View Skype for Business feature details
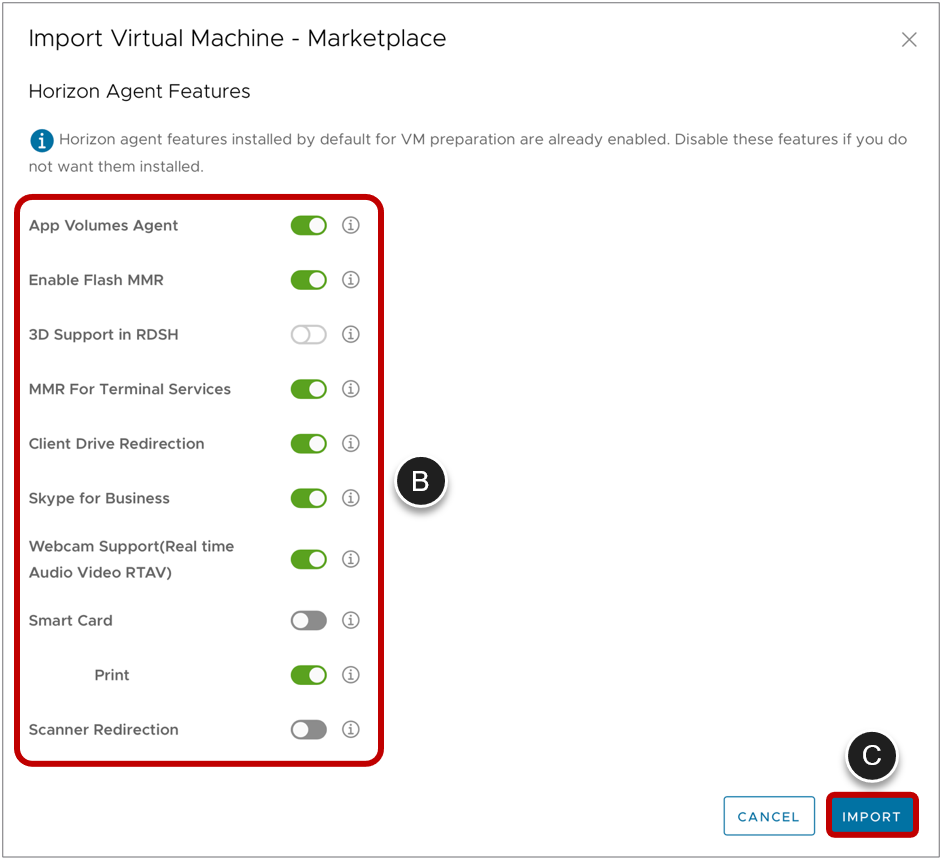This screenshot has height=860, width=942. (350, 498)
